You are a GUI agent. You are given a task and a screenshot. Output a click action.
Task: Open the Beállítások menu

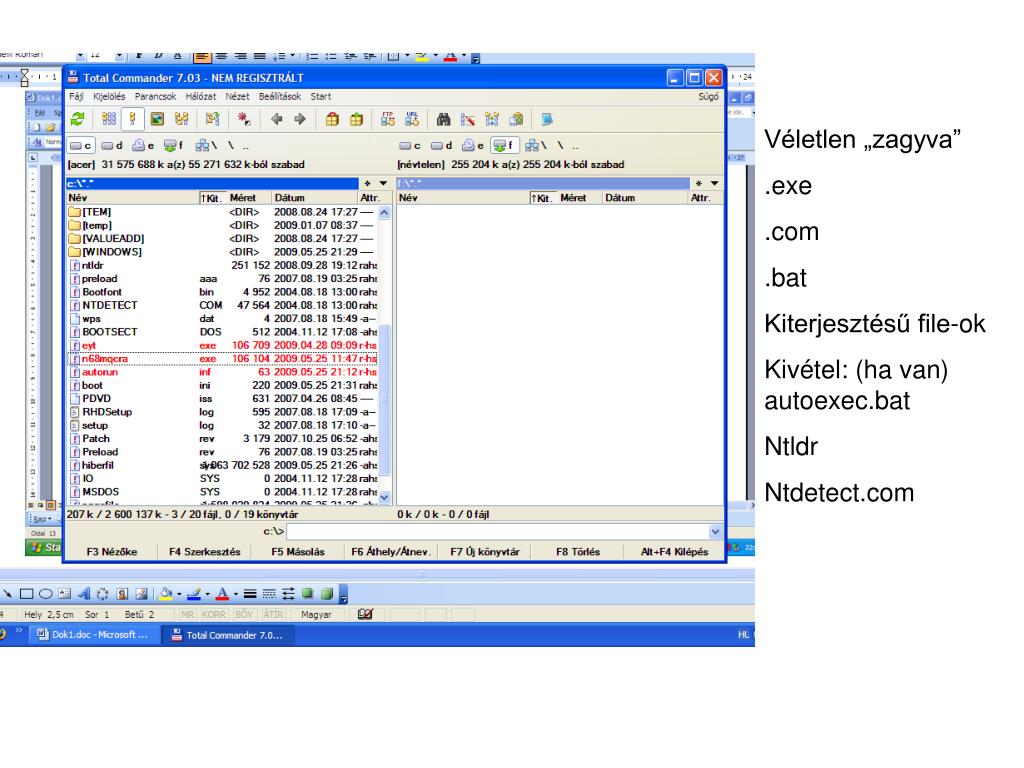280,96
